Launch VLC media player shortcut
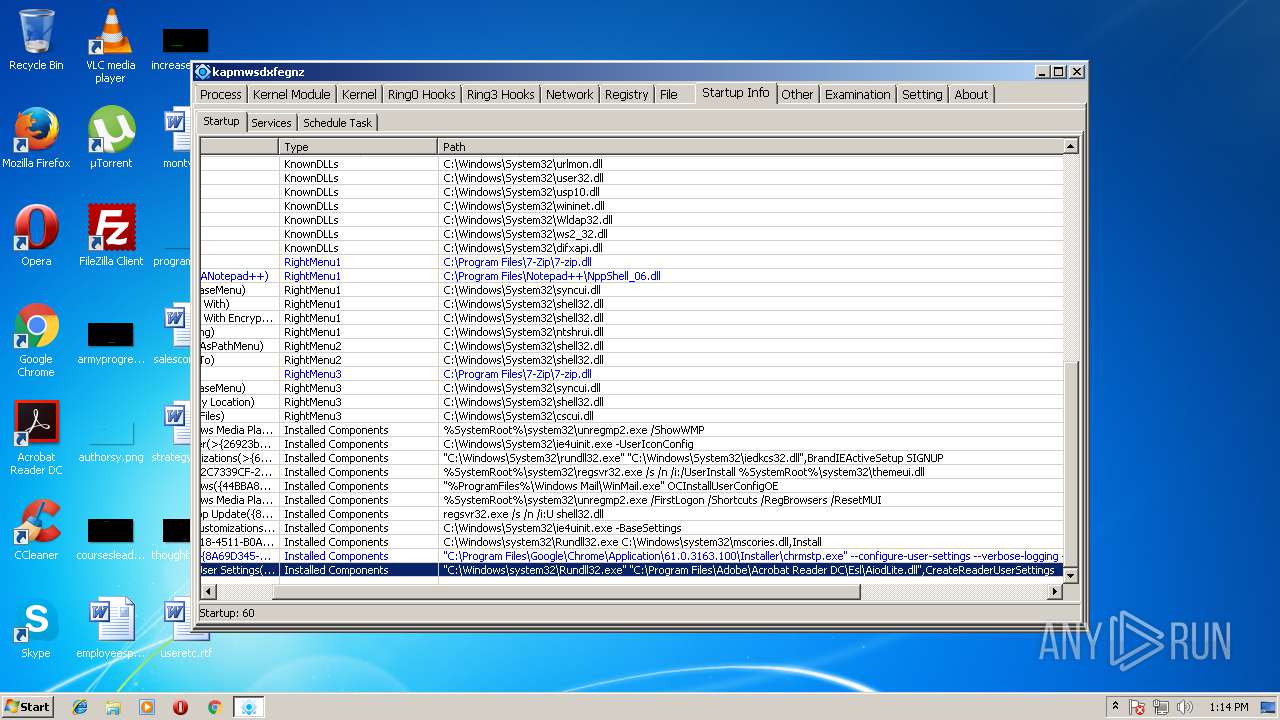 (111, 46)
